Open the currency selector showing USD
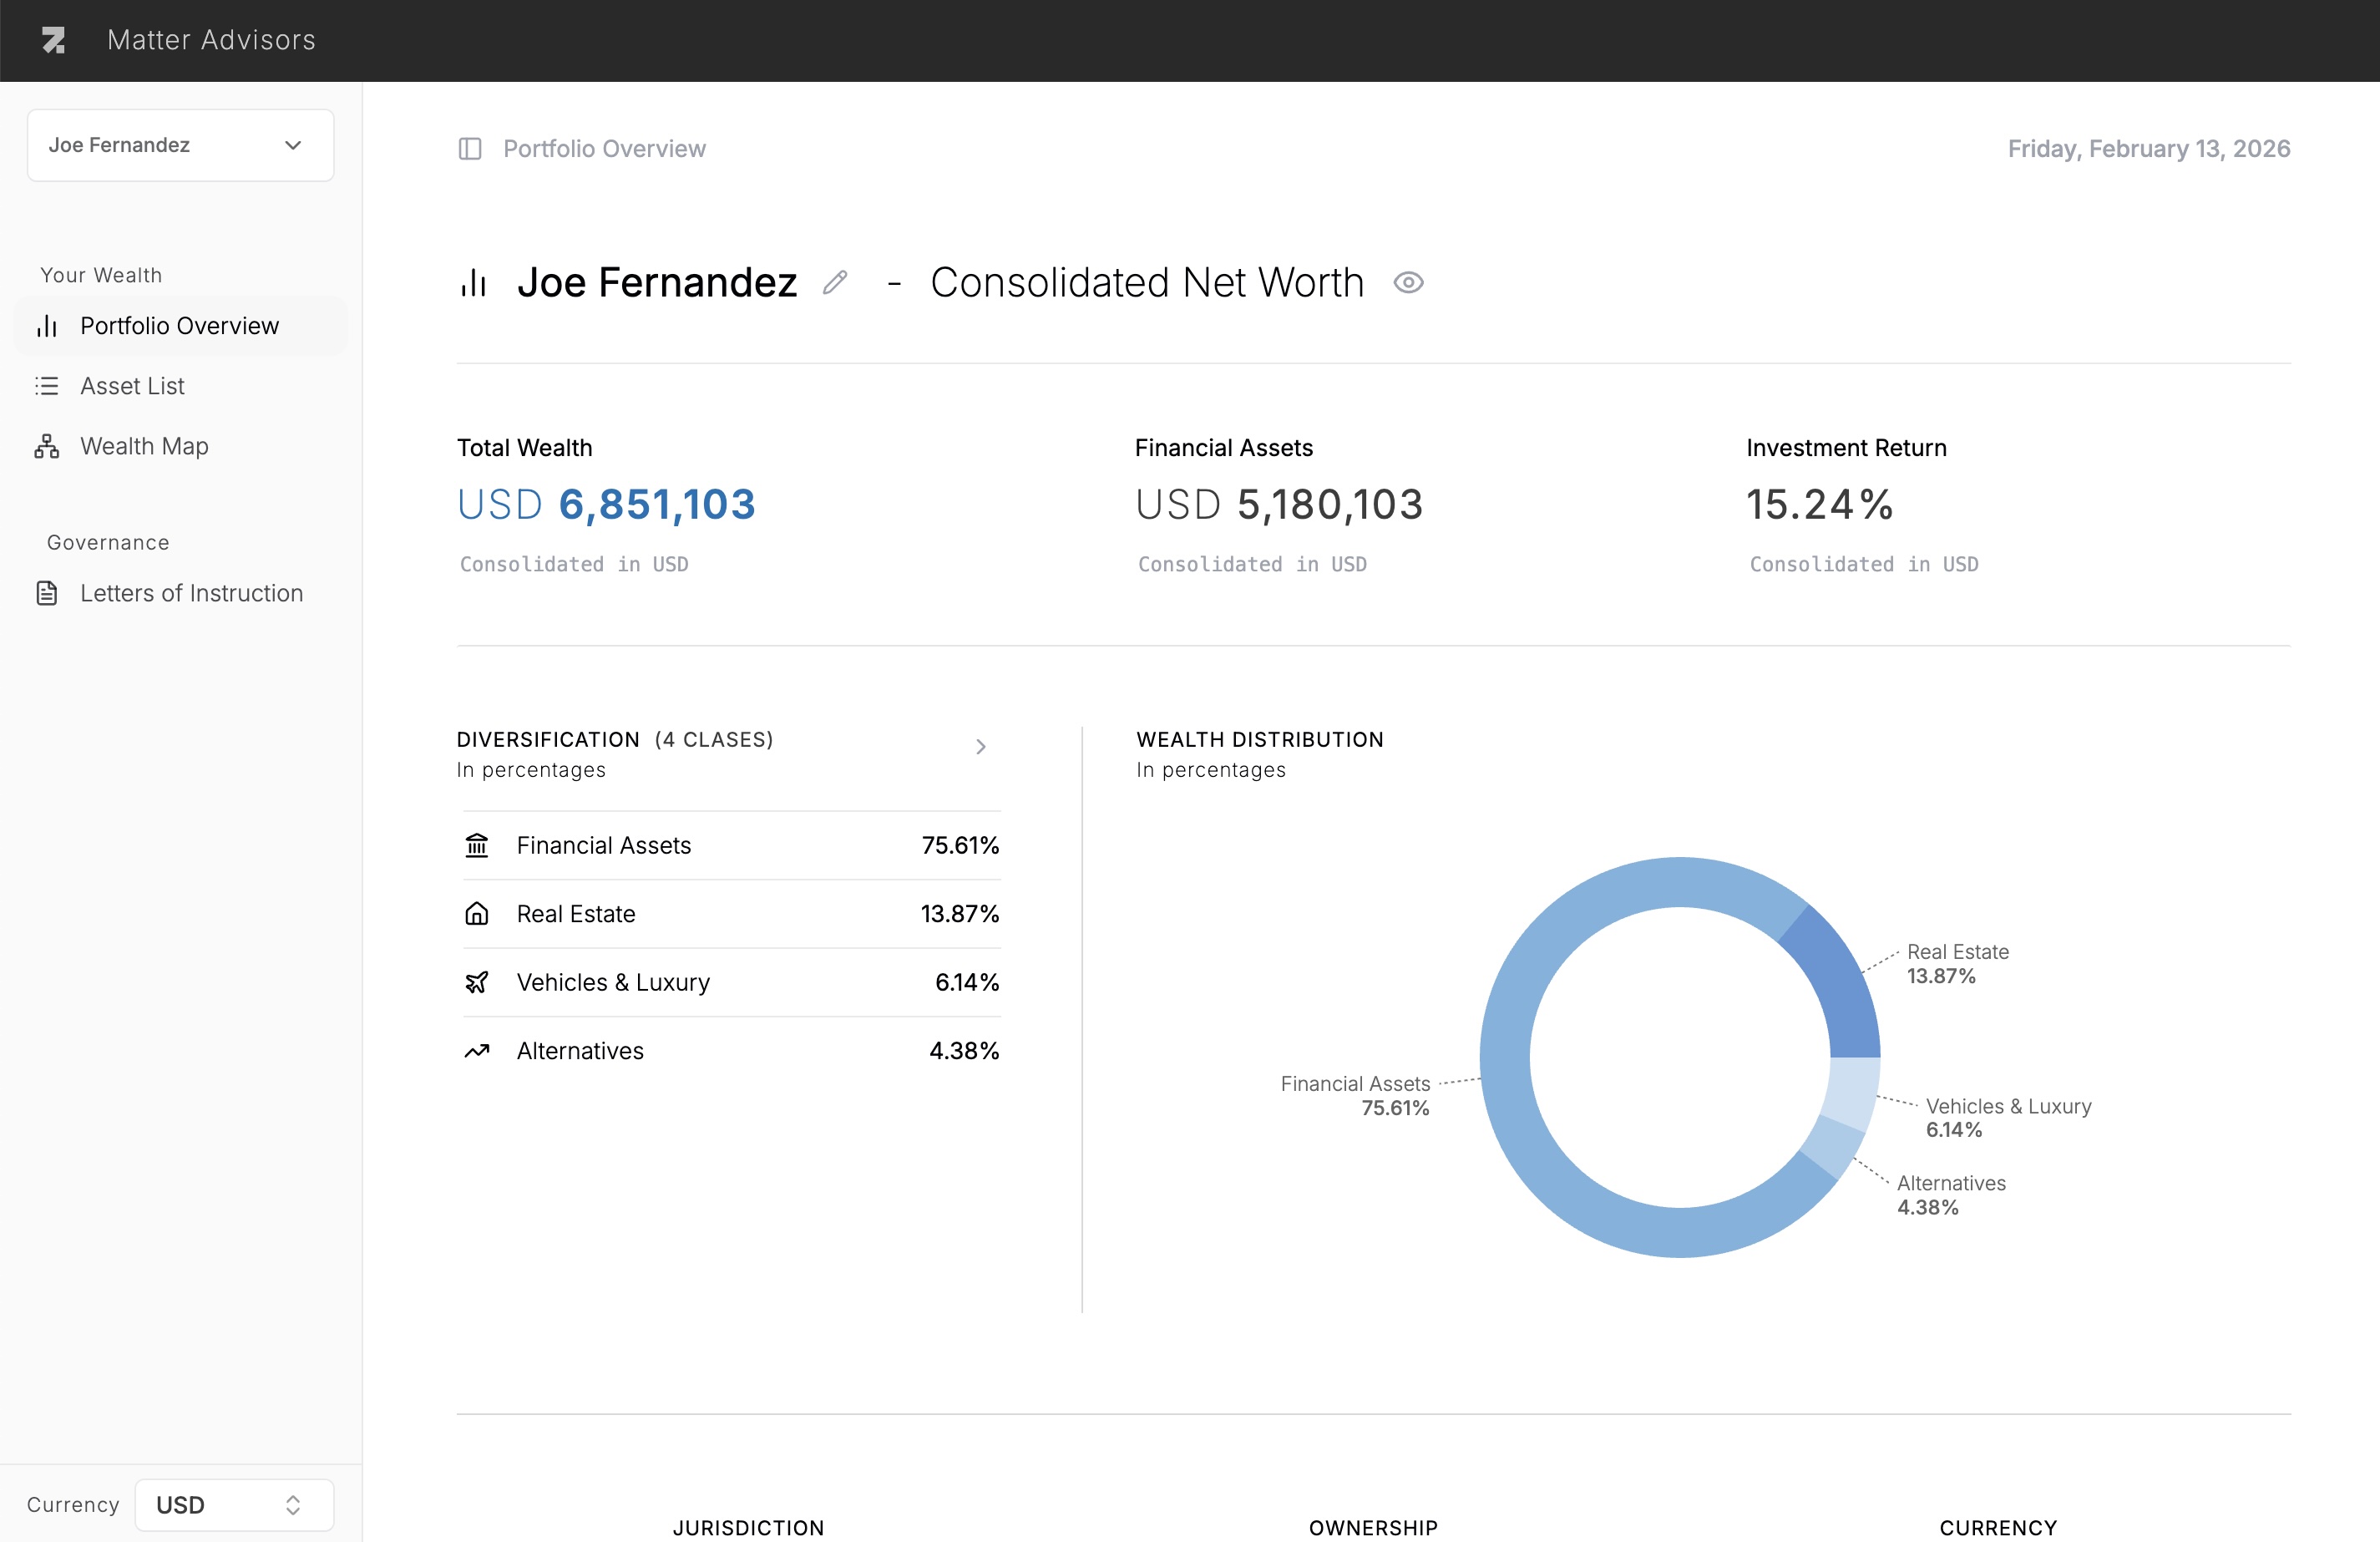 [233, 1504]
